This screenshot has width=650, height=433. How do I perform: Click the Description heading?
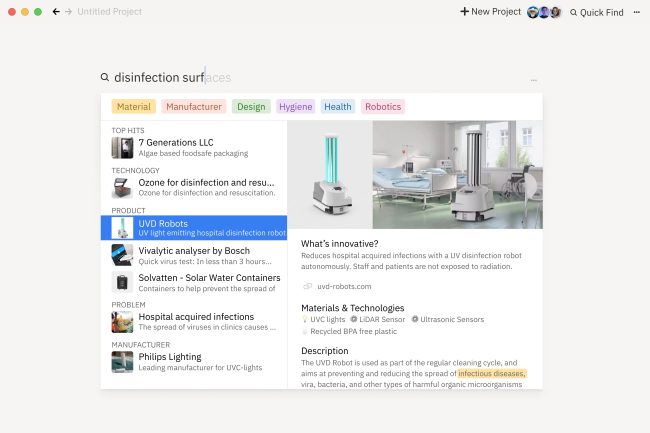click(x=325, y=351)
